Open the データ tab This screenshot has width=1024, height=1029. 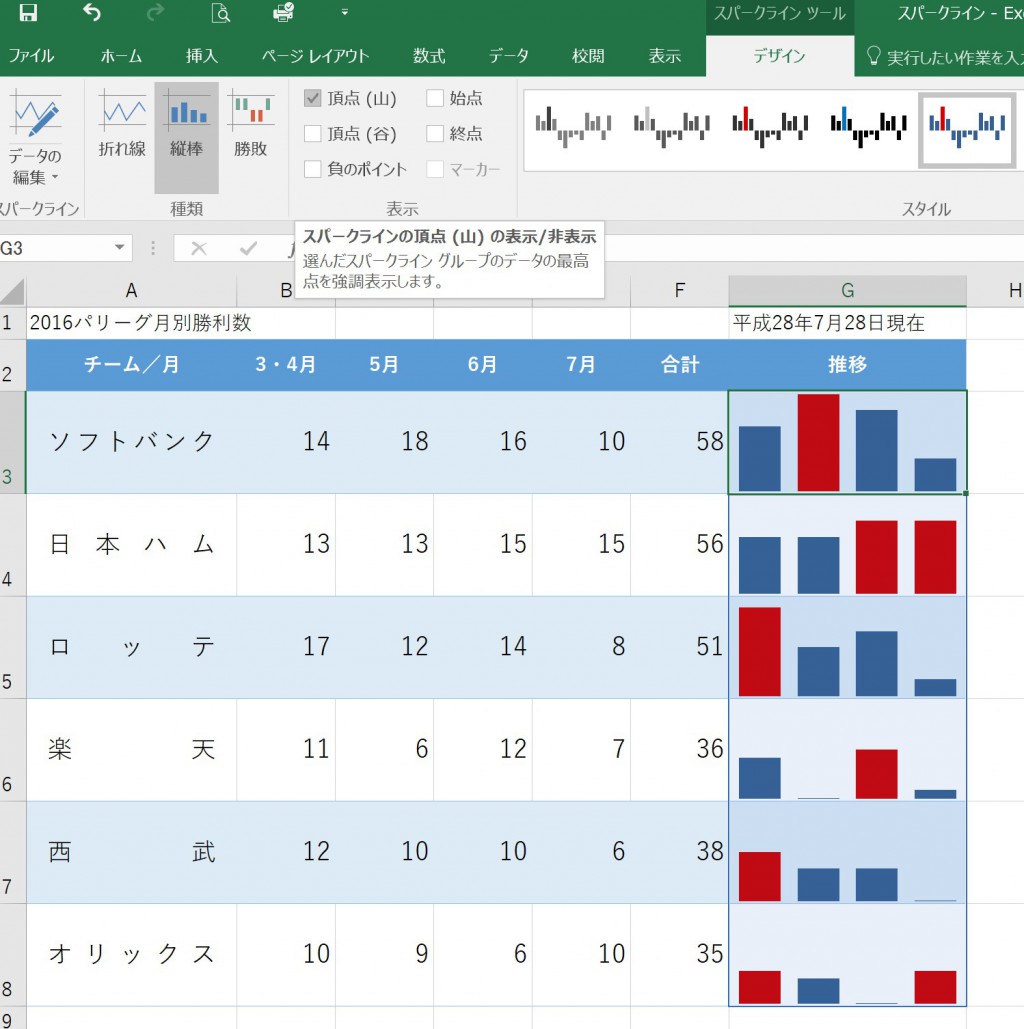[x=509, y=56]
